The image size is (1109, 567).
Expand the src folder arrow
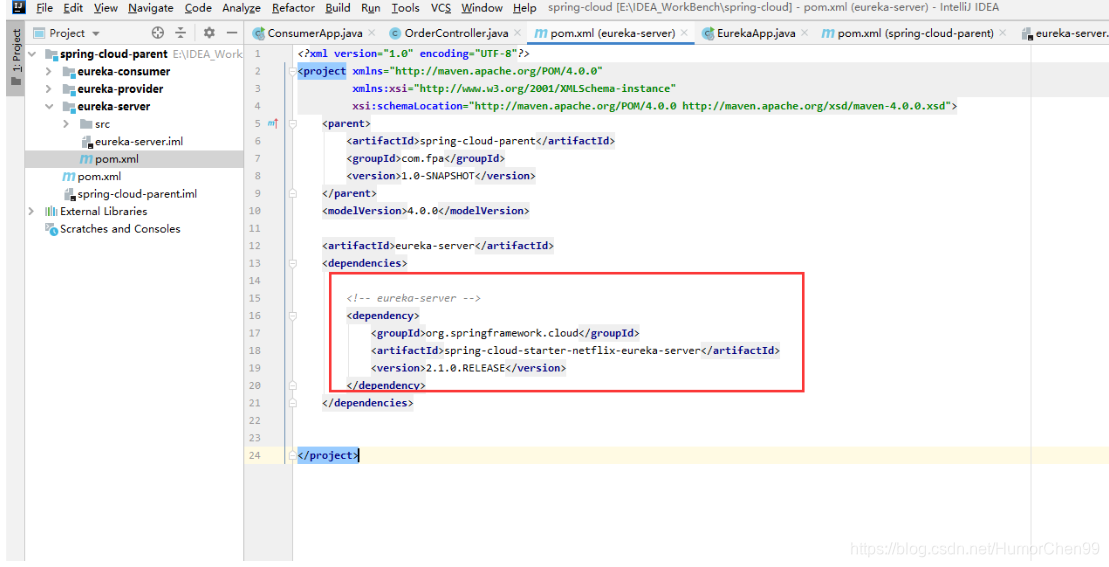pyautogui.click(x=66, y=124)
